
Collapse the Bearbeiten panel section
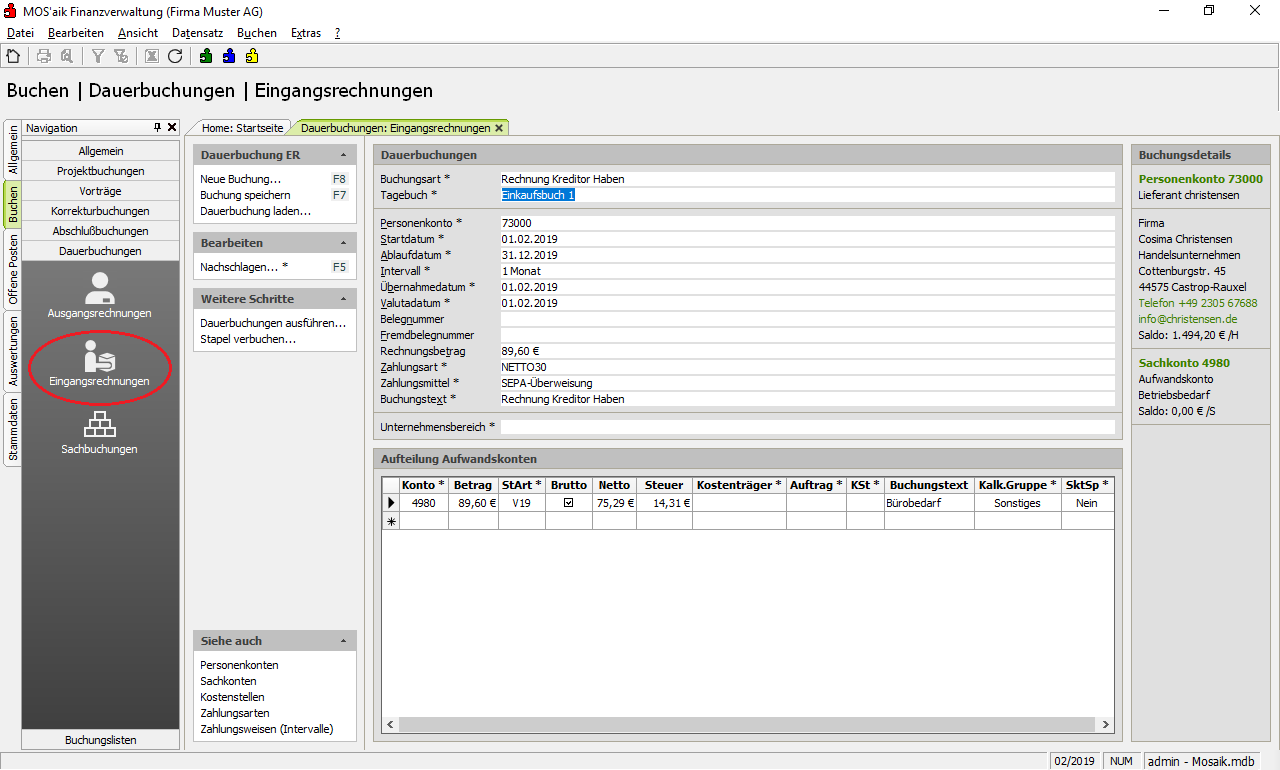coord(343,244)
